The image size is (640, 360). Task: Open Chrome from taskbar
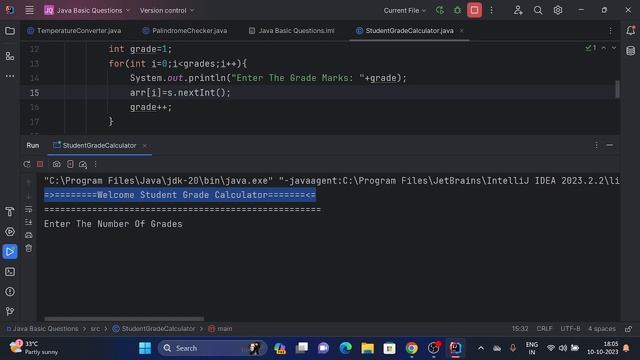411,348
